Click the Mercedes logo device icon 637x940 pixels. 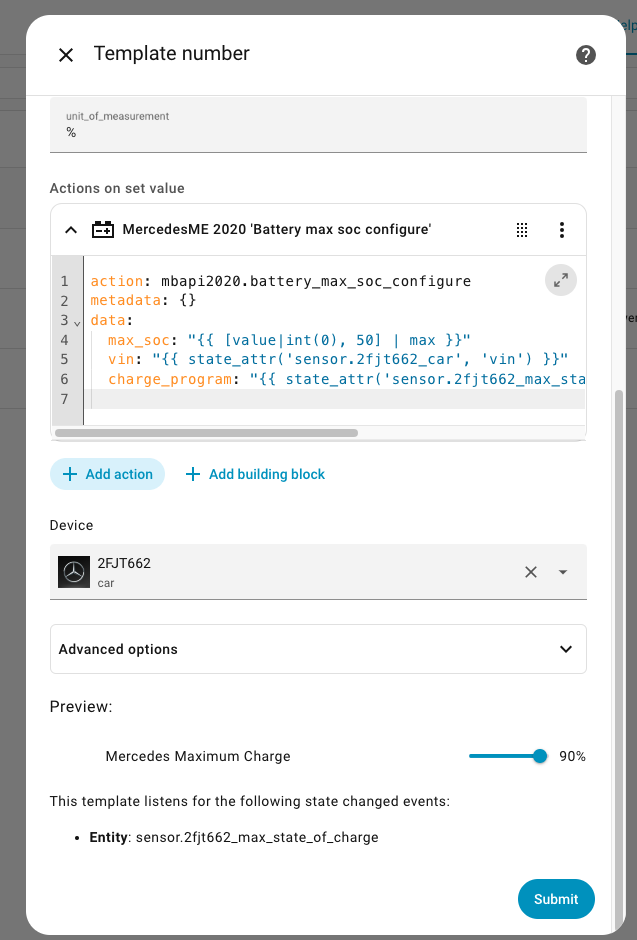point(74,572)
